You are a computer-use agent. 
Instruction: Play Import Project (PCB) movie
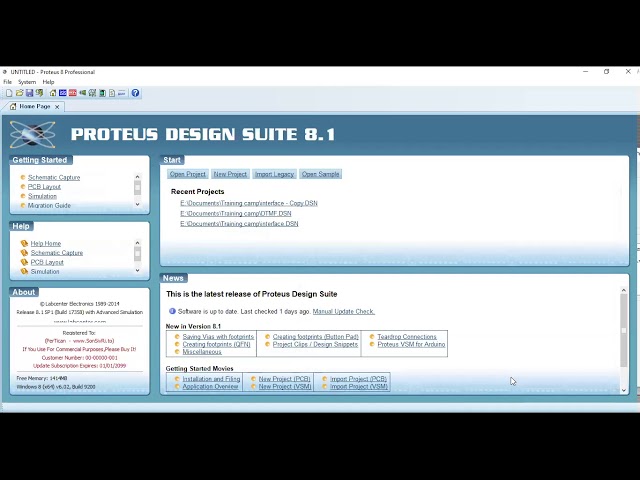click(x=358, y=379)
